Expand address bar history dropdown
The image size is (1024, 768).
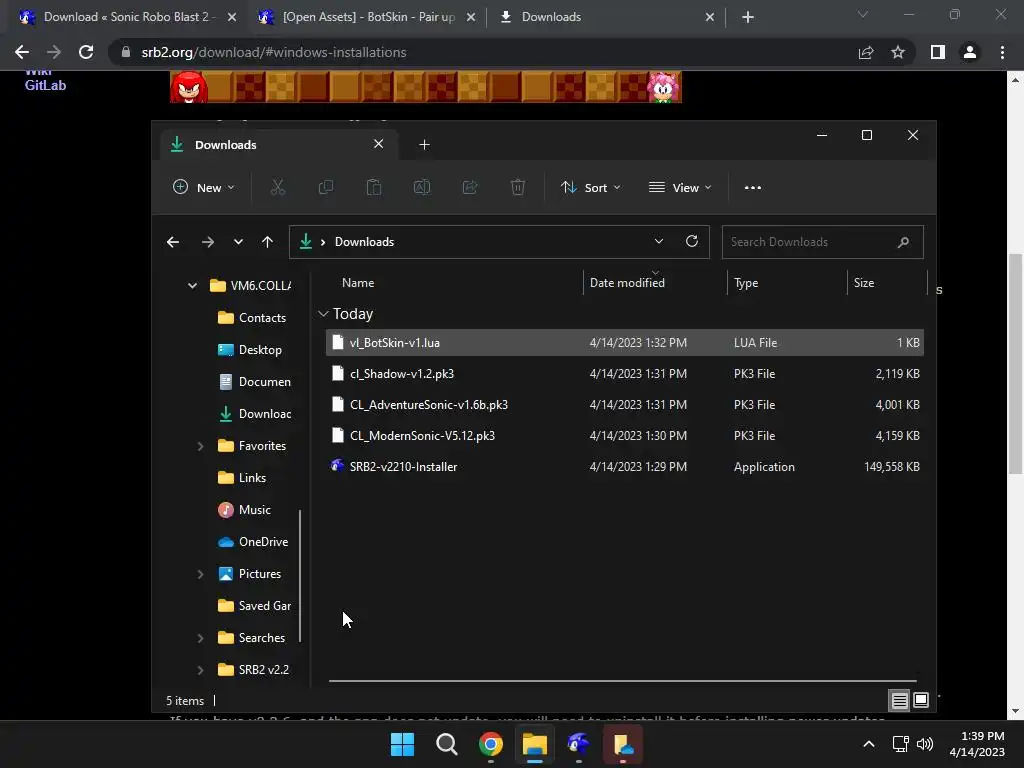click(x=658, y=241)
